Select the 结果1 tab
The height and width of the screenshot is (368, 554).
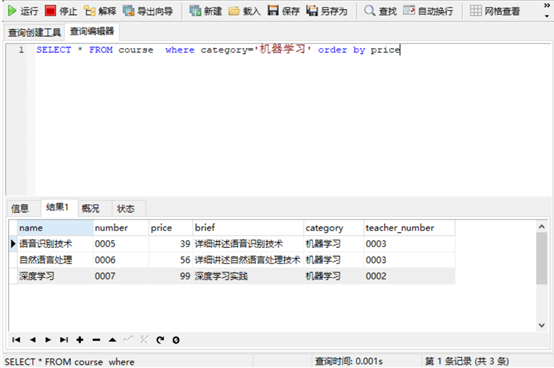point(58,207)
